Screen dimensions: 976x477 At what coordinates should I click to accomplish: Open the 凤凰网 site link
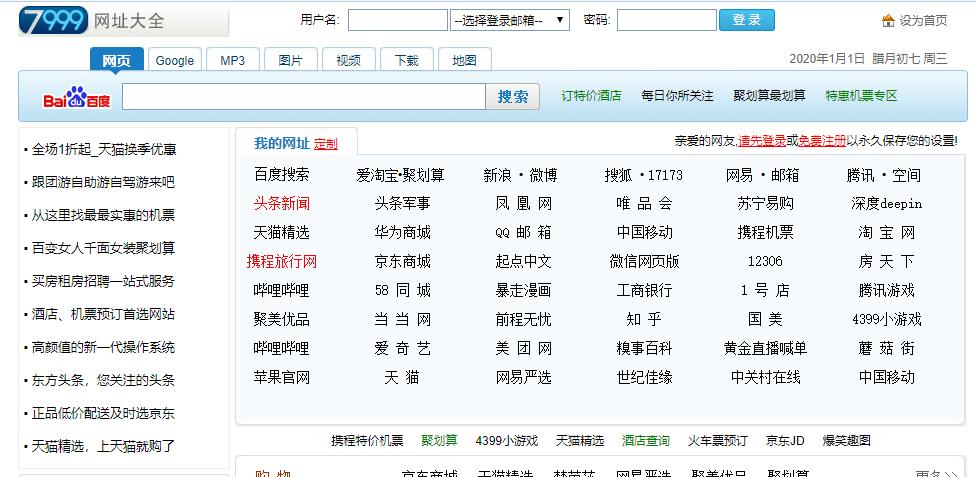(x=523, y=204)
